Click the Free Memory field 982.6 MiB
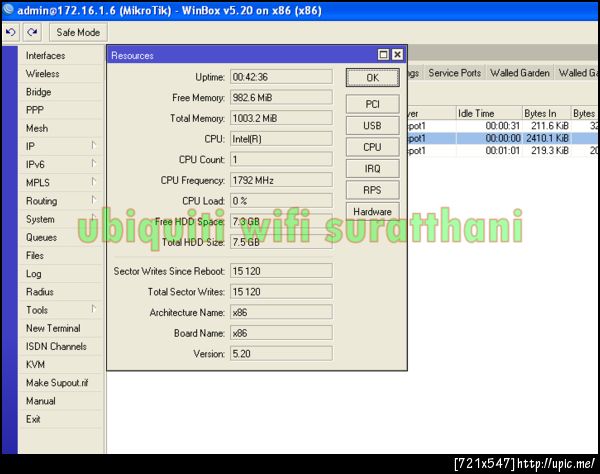 click(281, 98)
